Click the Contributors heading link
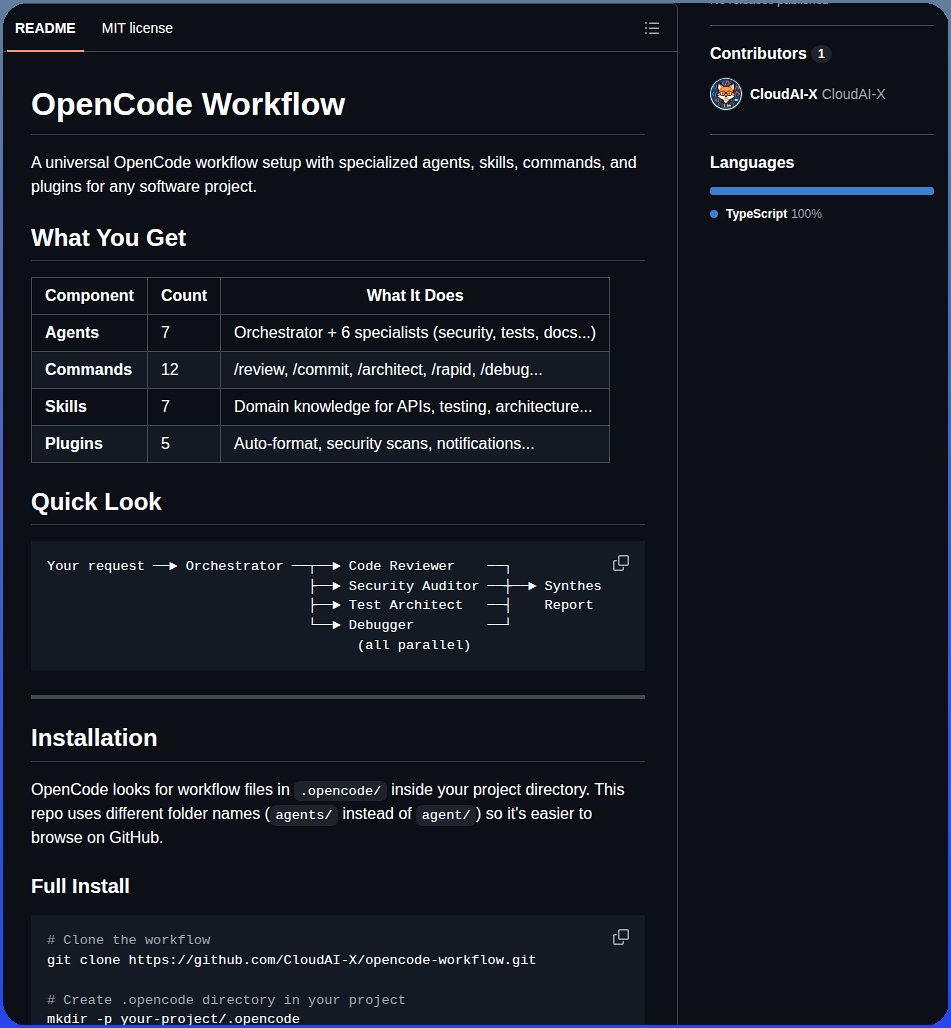951x1028 pixels. [x=758, y=54]
